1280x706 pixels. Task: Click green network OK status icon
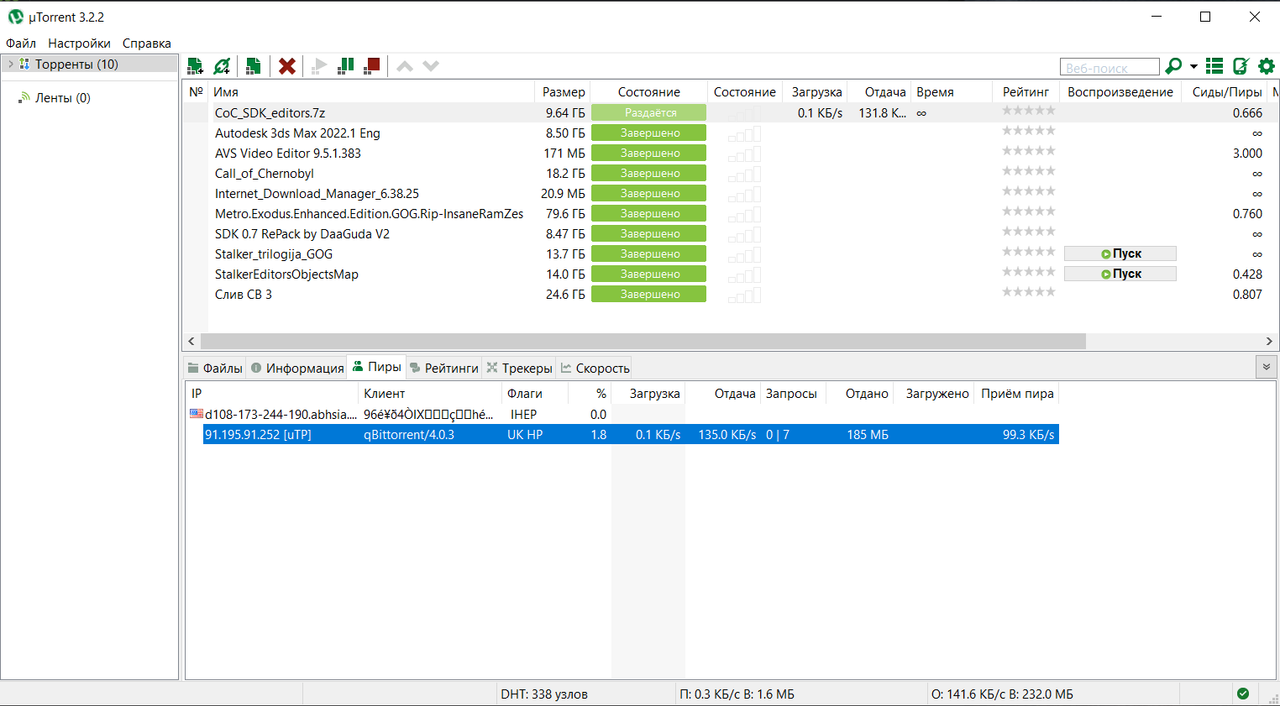coord(1242,694)
